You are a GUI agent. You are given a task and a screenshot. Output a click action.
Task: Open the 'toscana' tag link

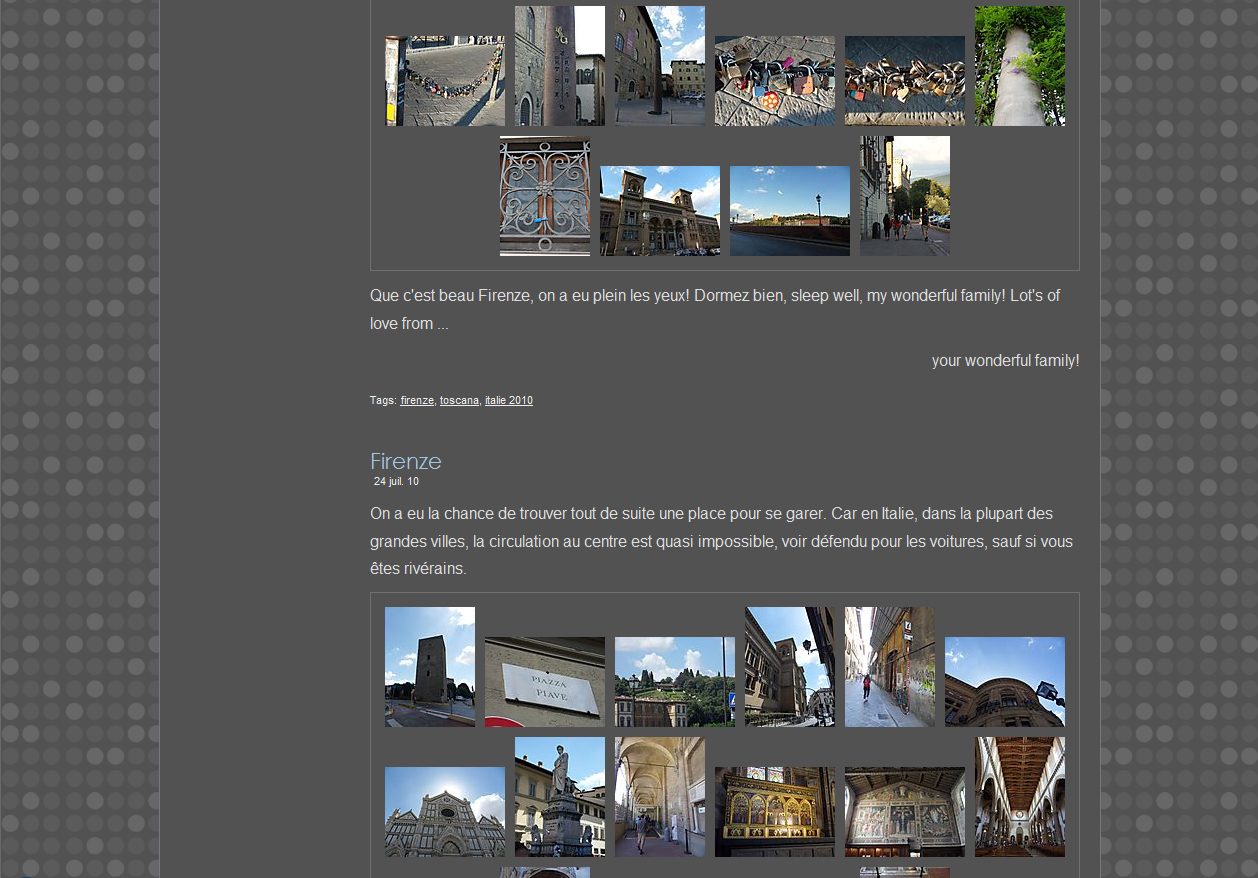coord(459,400)
